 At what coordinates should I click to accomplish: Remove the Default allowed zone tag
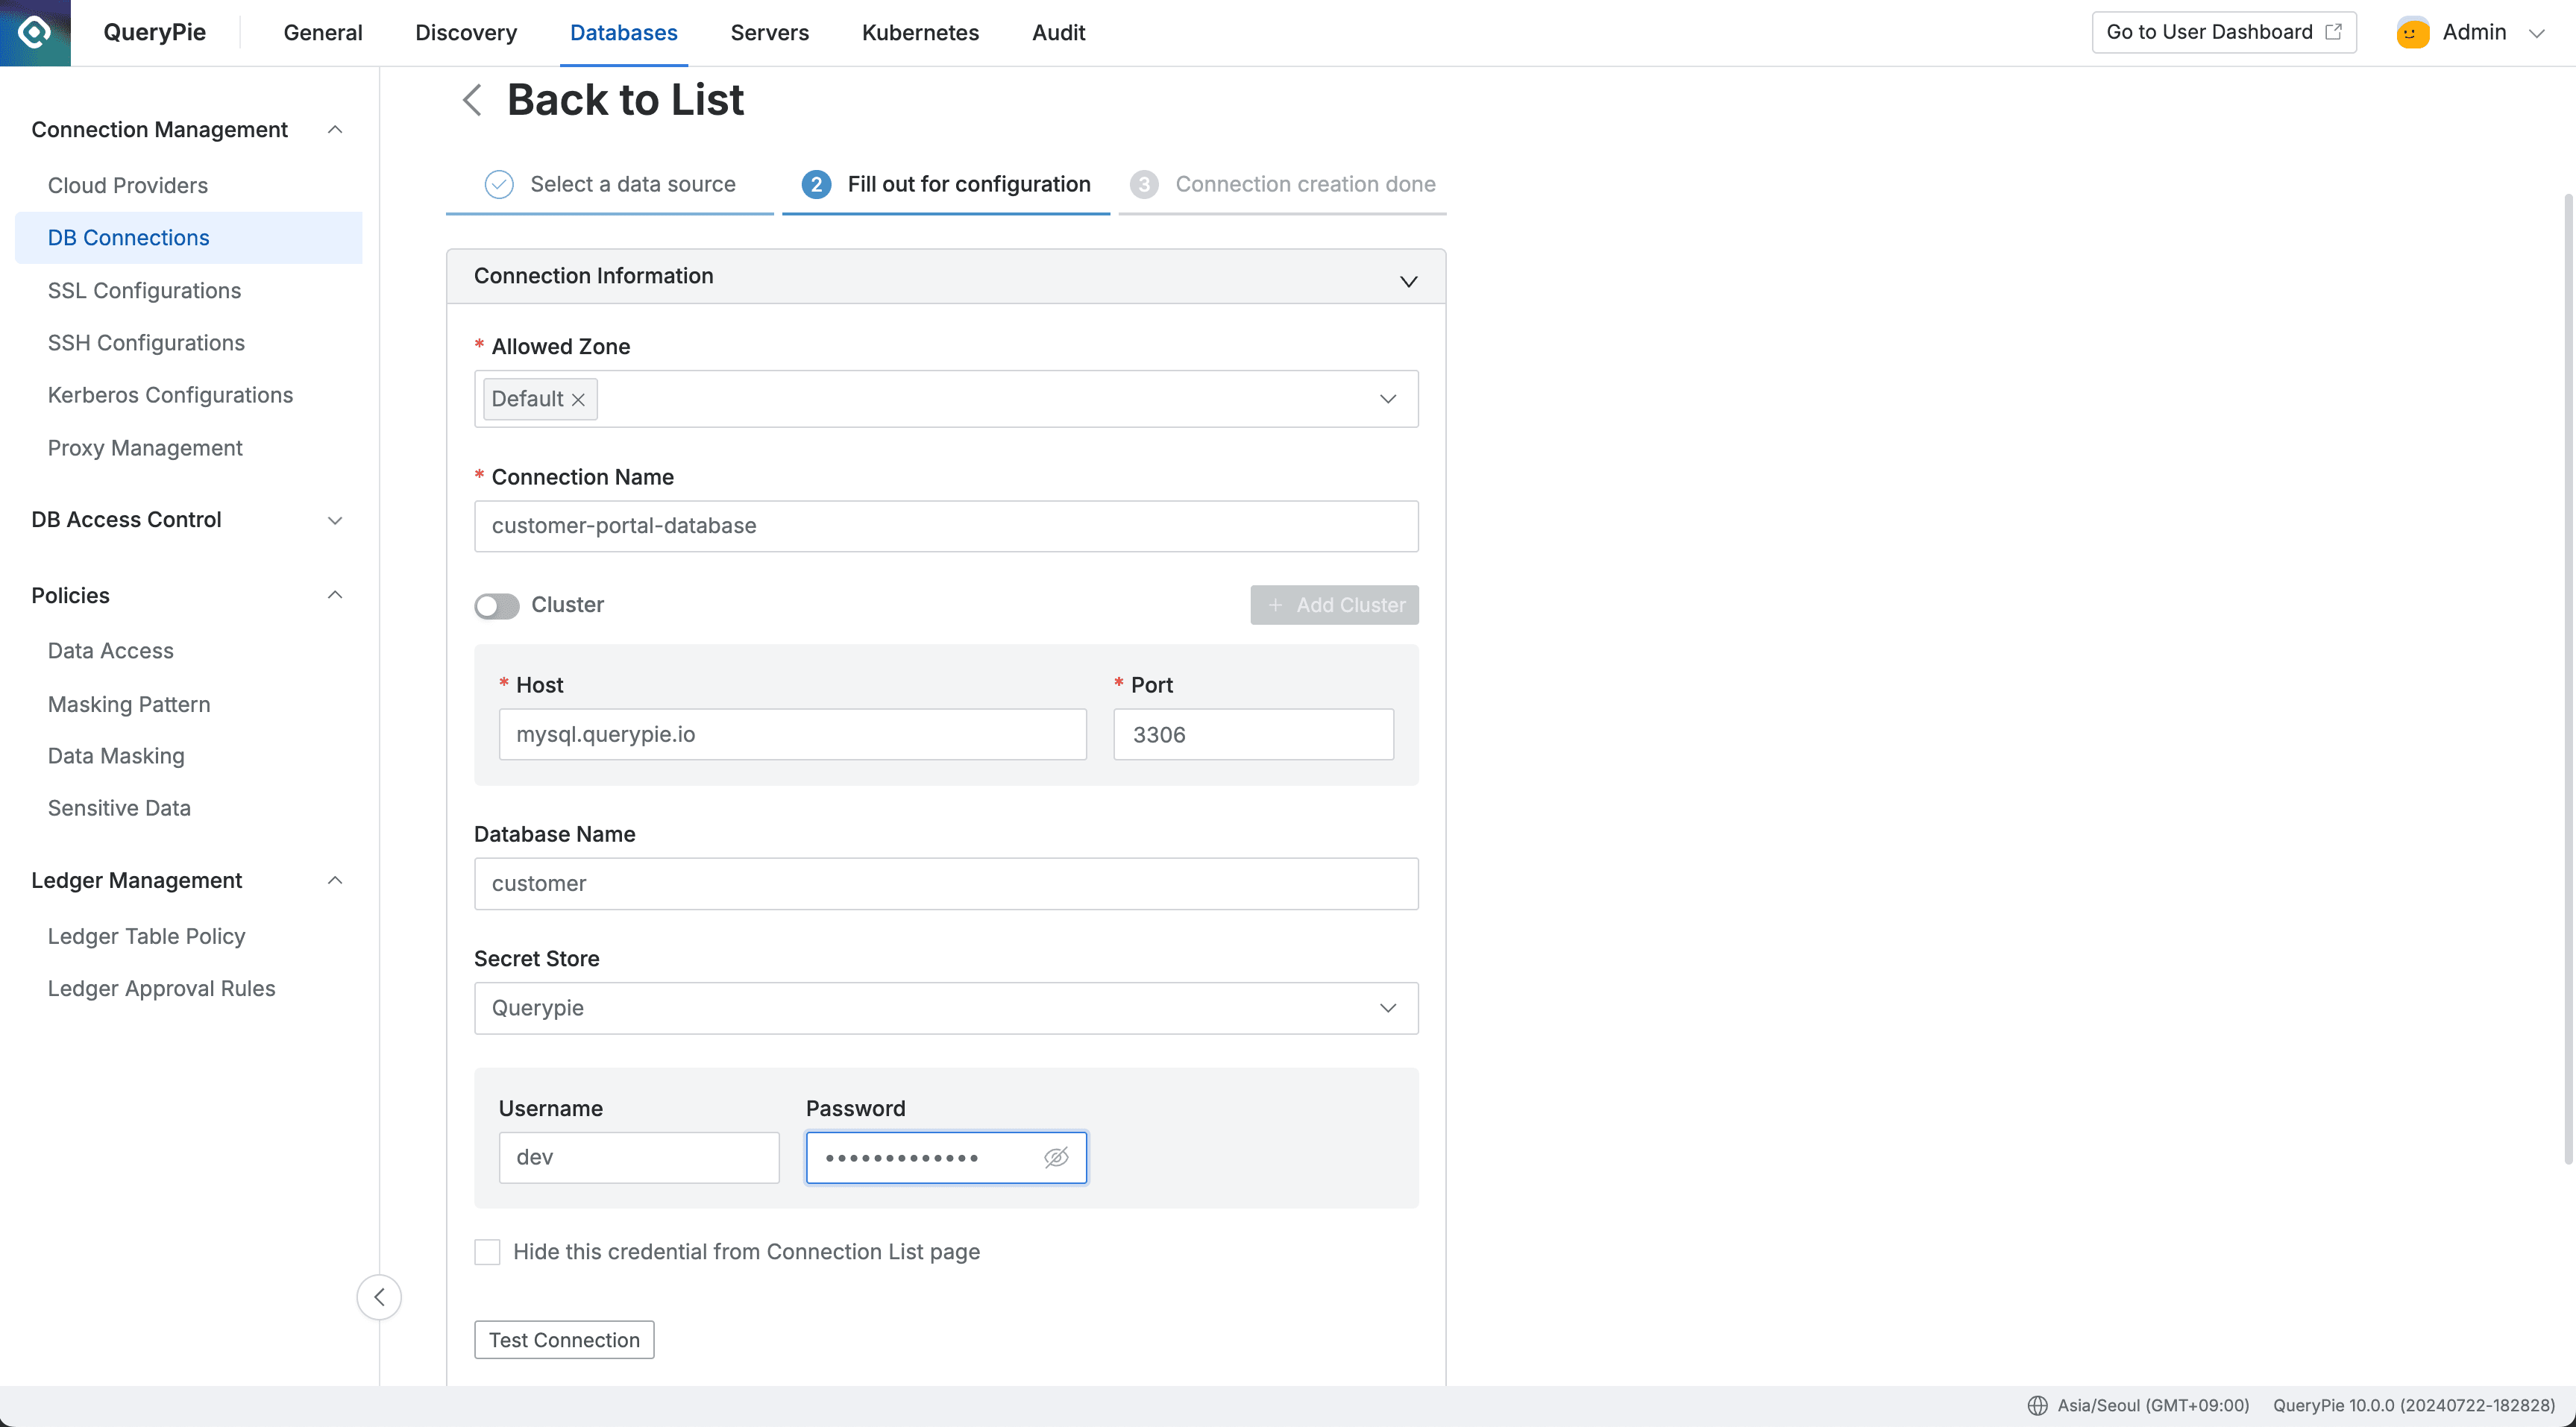578,399
